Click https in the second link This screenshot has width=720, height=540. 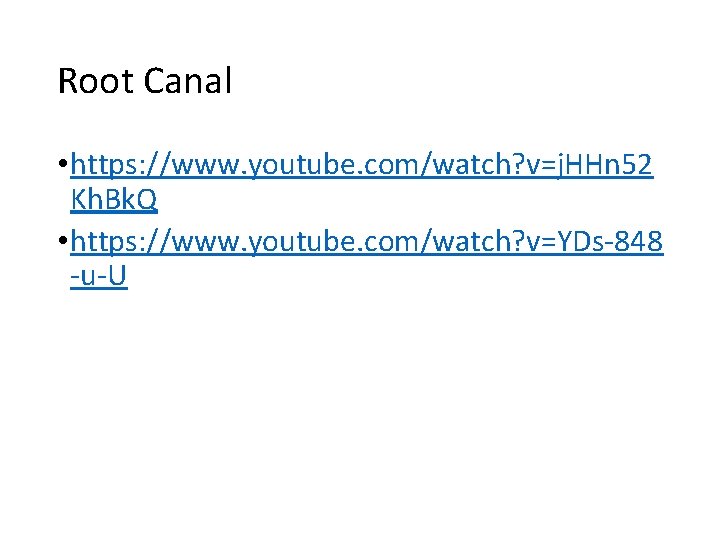click(104, 242)
